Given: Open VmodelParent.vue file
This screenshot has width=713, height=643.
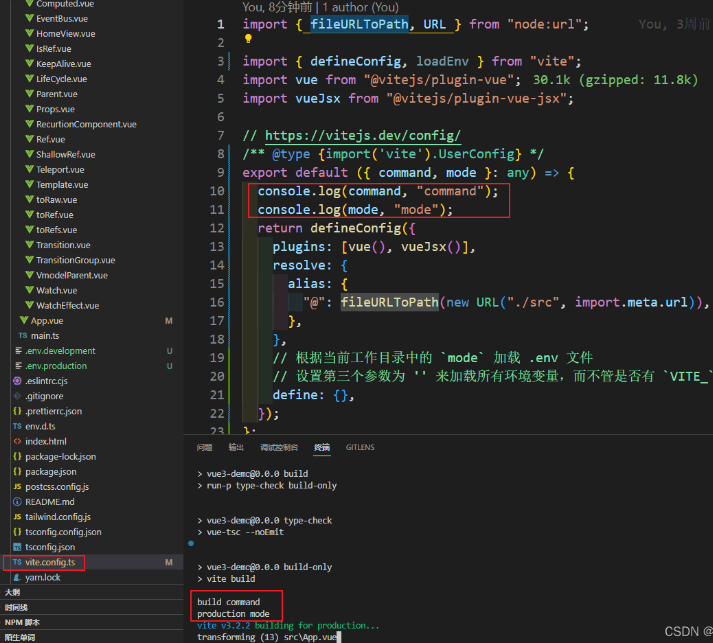Looking at the screenshot, I should [x=72, y=275].
